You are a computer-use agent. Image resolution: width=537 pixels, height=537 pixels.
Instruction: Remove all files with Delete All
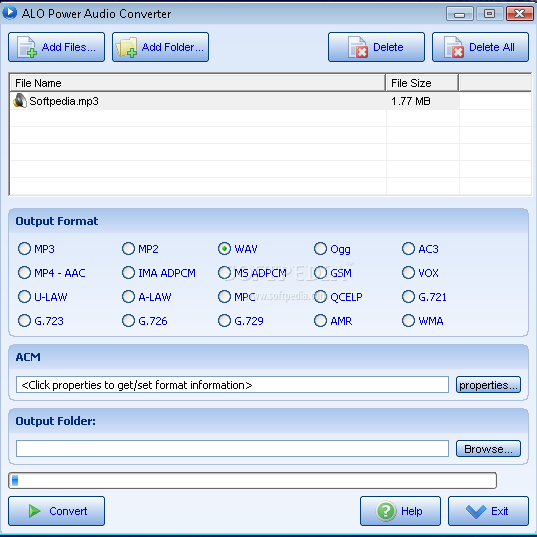coord(480,47)
